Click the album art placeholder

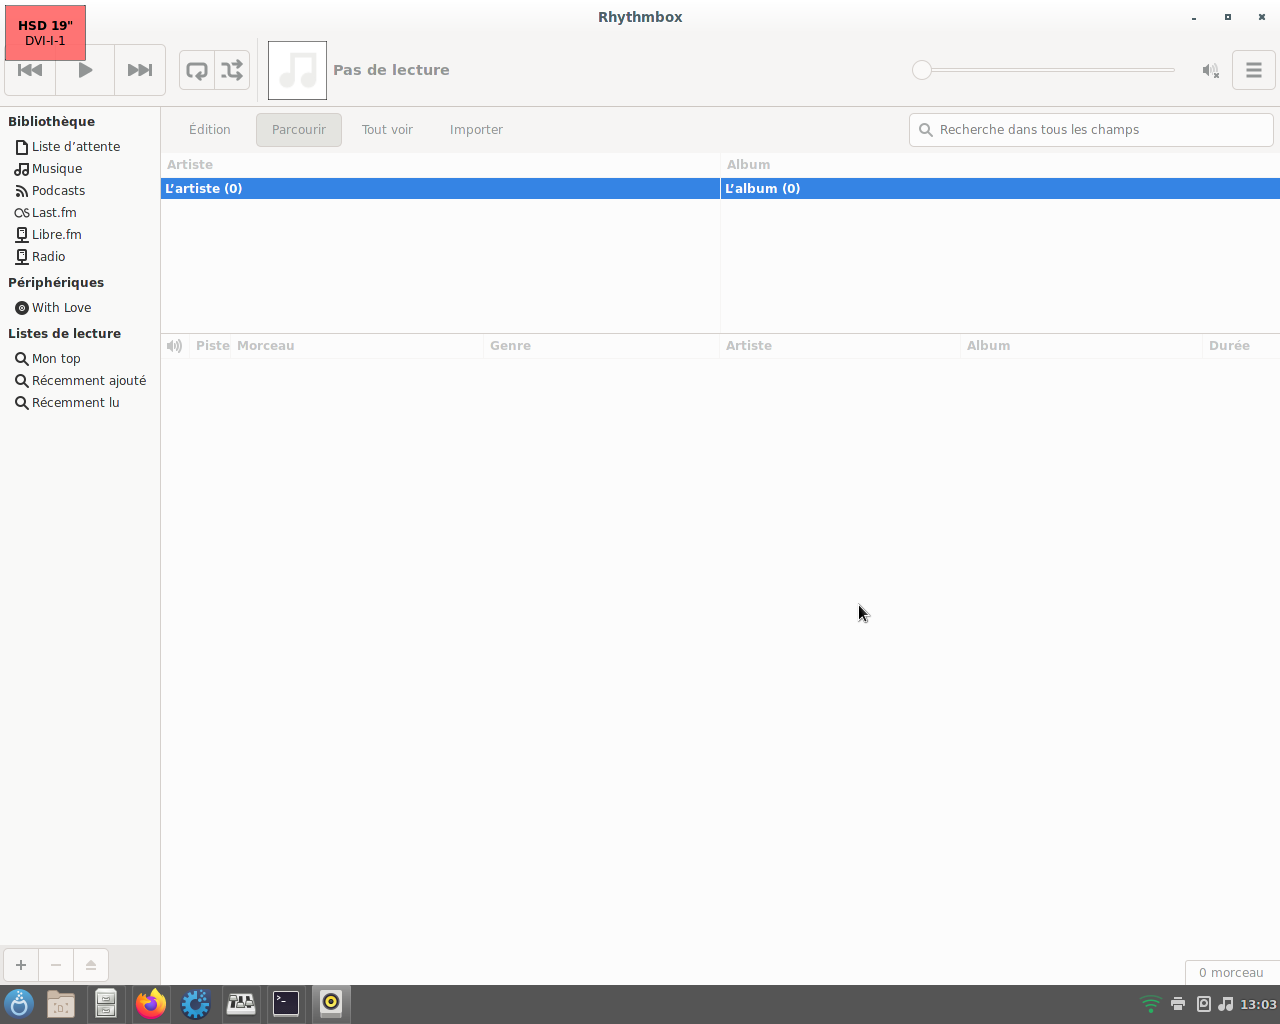(x=297, y=70)
